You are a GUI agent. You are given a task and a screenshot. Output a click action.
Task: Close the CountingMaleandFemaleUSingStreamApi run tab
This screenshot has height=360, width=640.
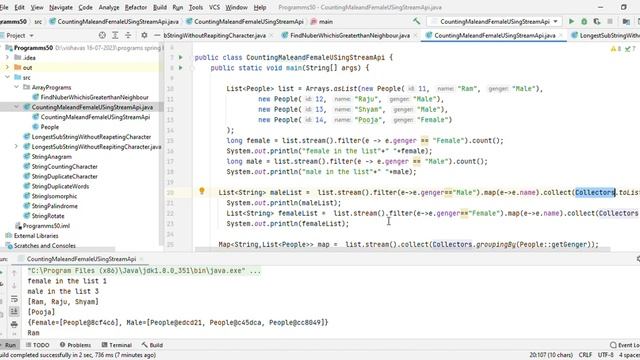tap(141, 259)
